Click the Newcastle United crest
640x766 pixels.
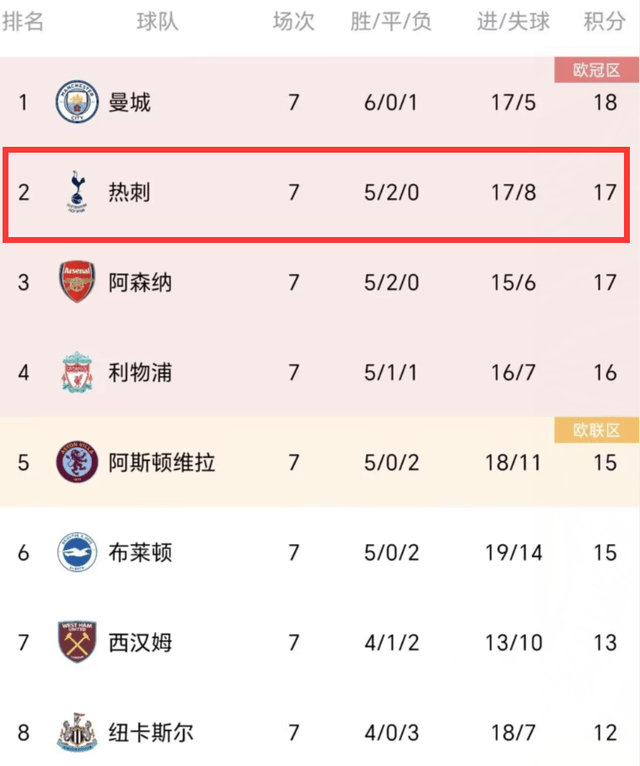77,732
